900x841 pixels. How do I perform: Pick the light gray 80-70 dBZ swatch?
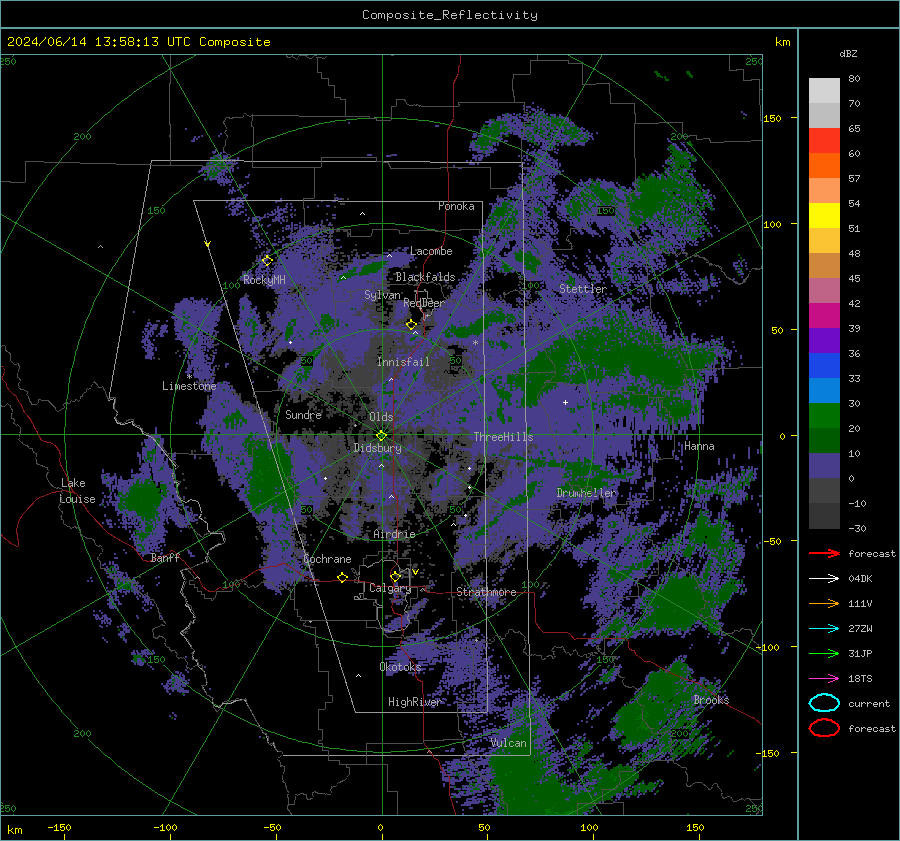coord(824,91)
